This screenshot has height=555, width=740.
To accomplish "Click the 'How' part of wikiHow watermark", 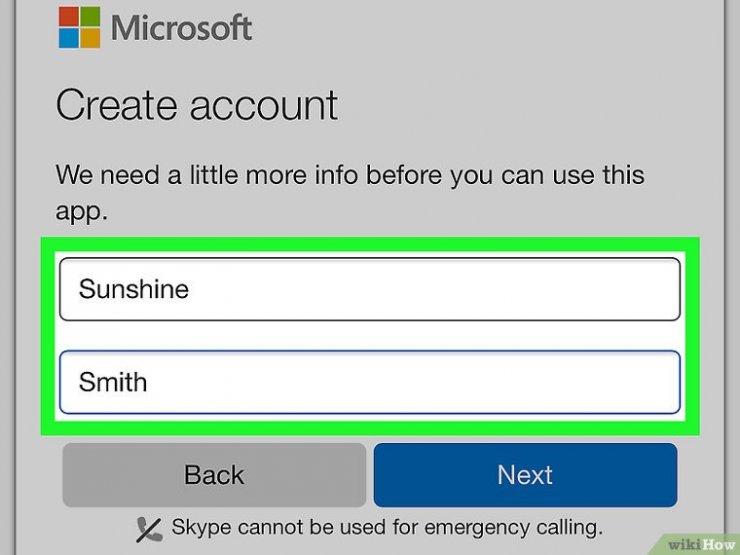I will pyautogui.click(x=718, y=545).
